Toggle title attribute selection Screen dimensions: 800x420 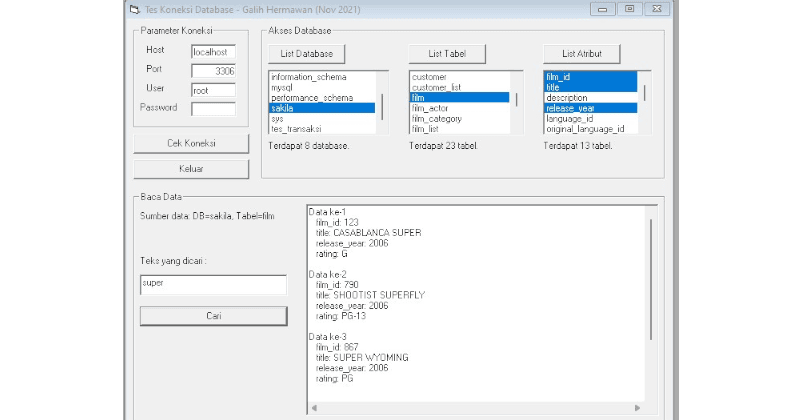point(591,87)
